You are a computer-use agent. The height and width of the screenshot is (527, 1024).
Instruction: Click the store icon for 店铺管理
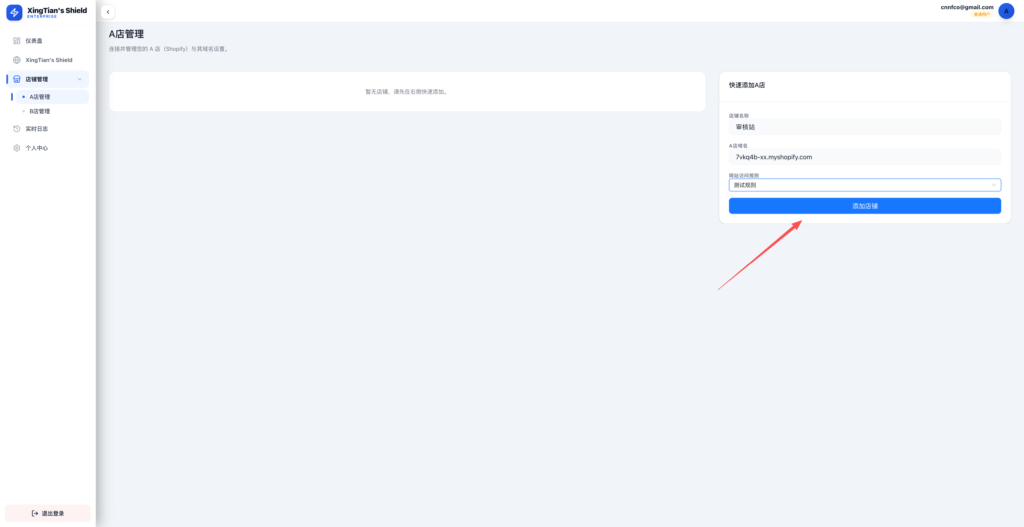(17, 79)
